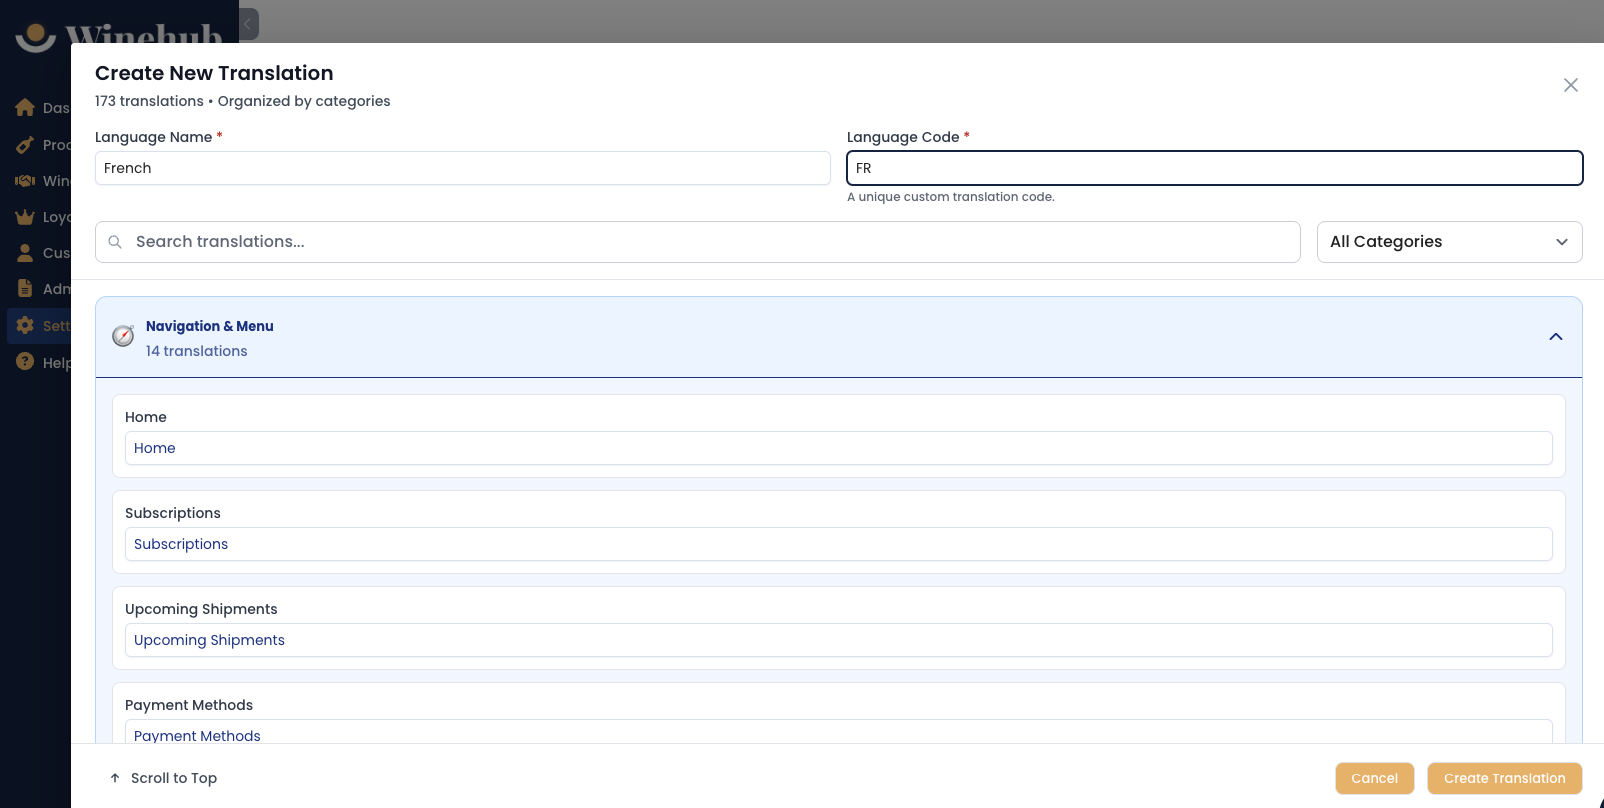Screen dimensions: 1604x808
Task: Open the Settings gear icon in sidebar
Action: point(25,325)
